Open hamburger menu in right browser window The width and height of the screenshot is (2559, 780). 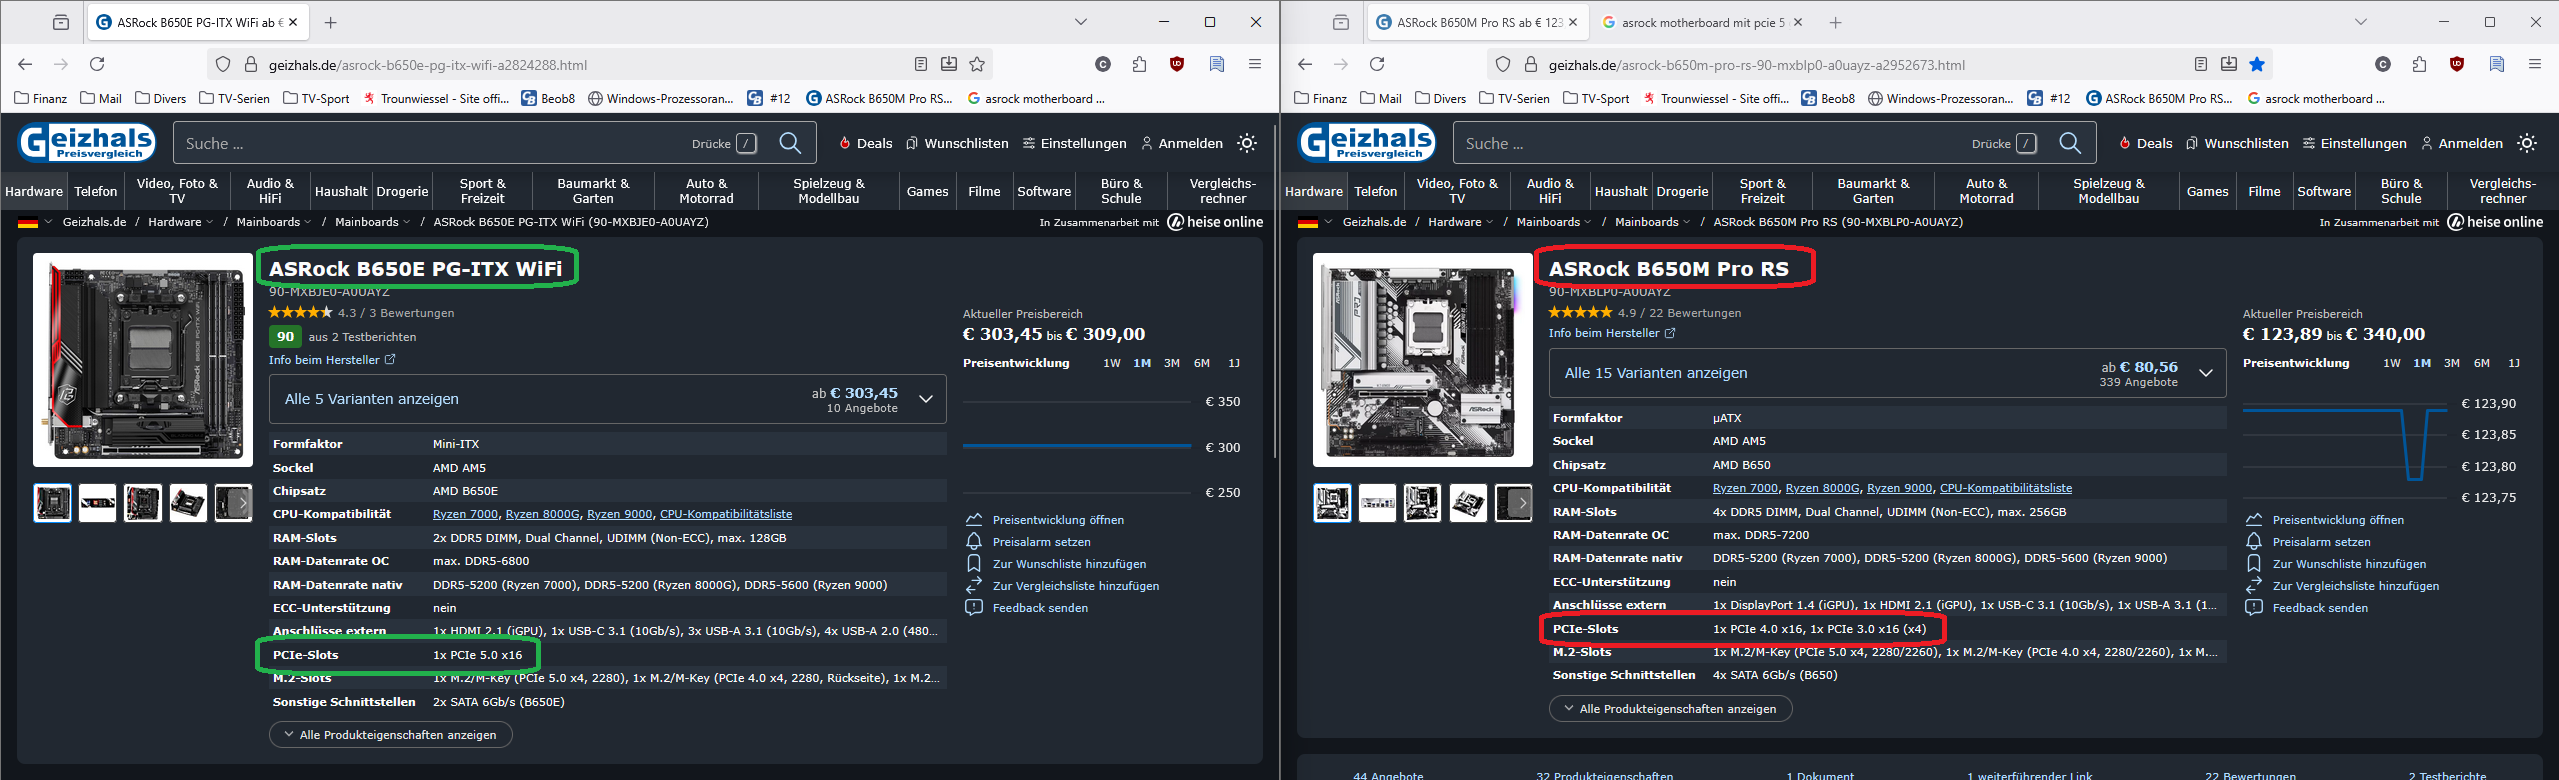tap(2534, 64)
